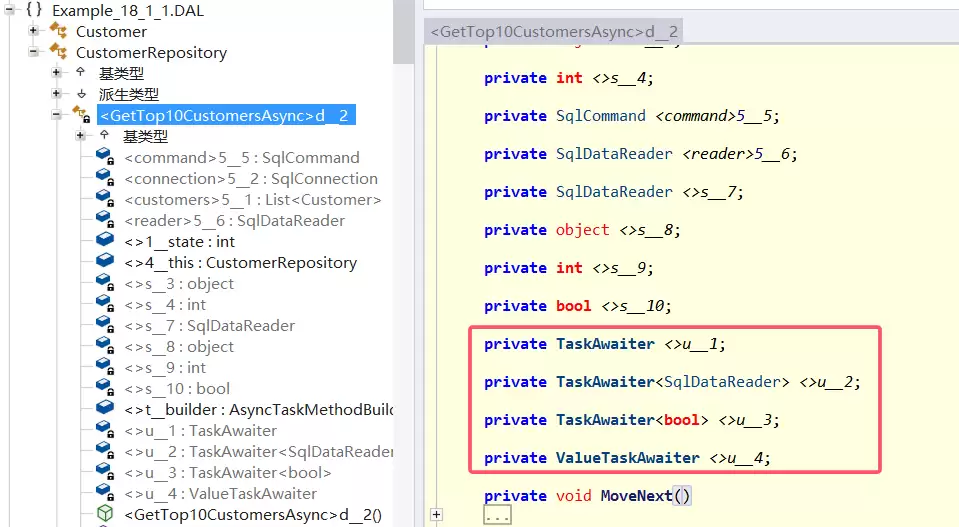
Task: Expand 基类型 under CustomerRepository
Action: click(x=56, y=72)
